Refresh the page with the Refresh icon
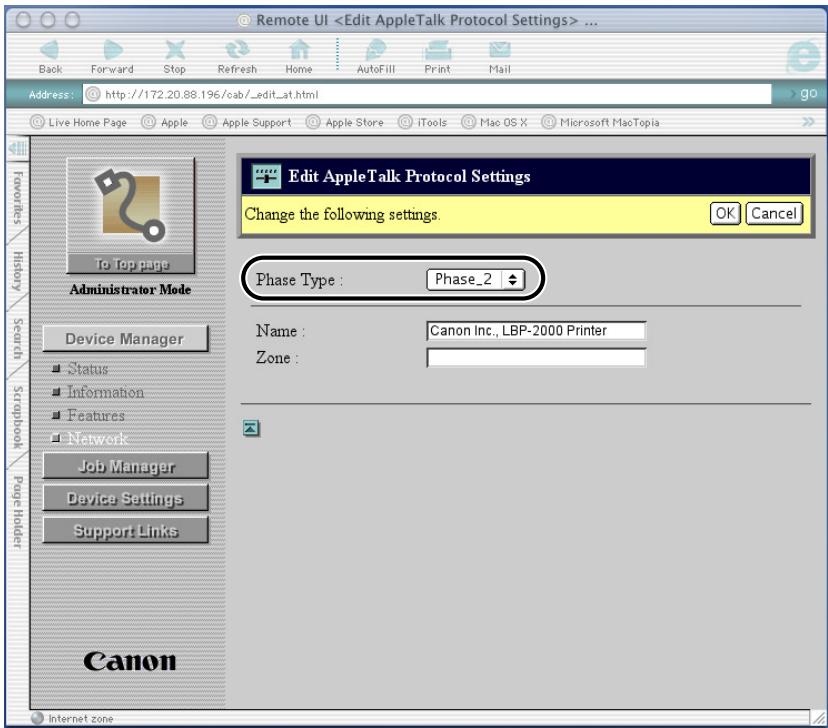This screenshot has height=728, width=828. pos(237,50)
